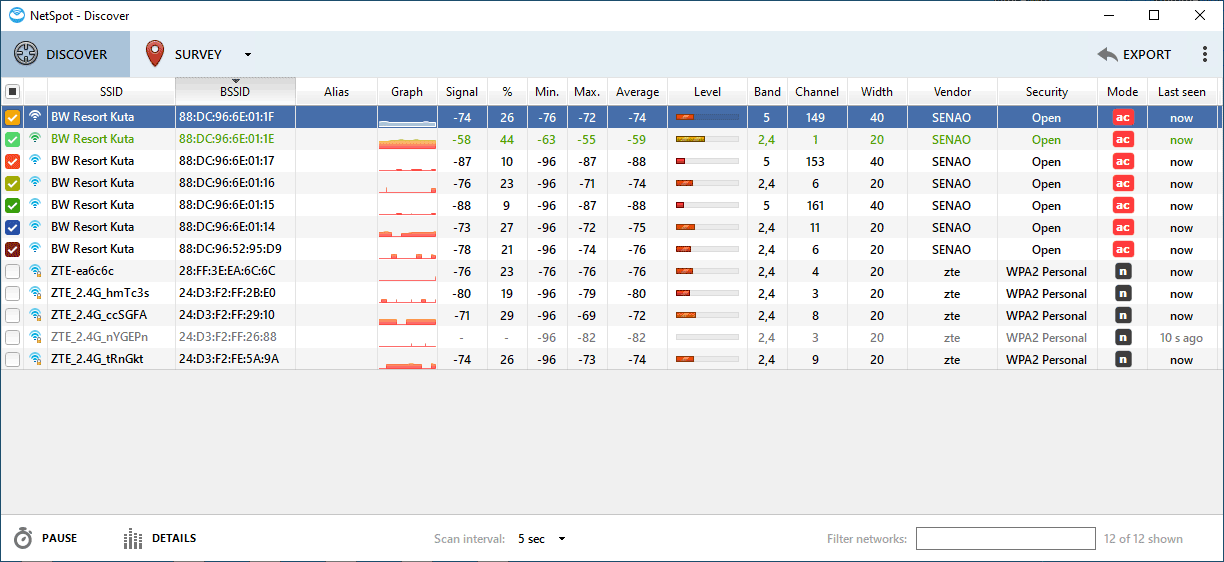Click the Band column header
The height and width of the screenshot is (562, 1224).
pyautogui.click(x=767, y=91)
